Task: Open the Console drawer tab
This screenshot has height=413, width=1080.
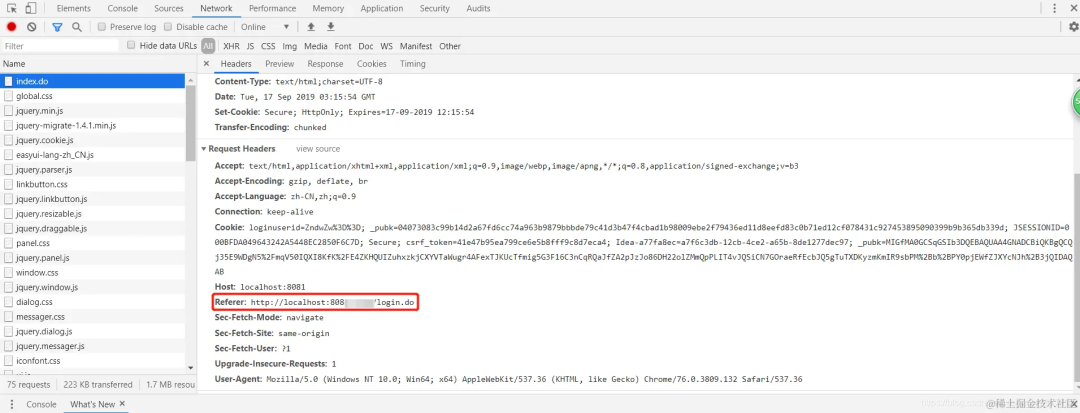Action: point(41,404)
